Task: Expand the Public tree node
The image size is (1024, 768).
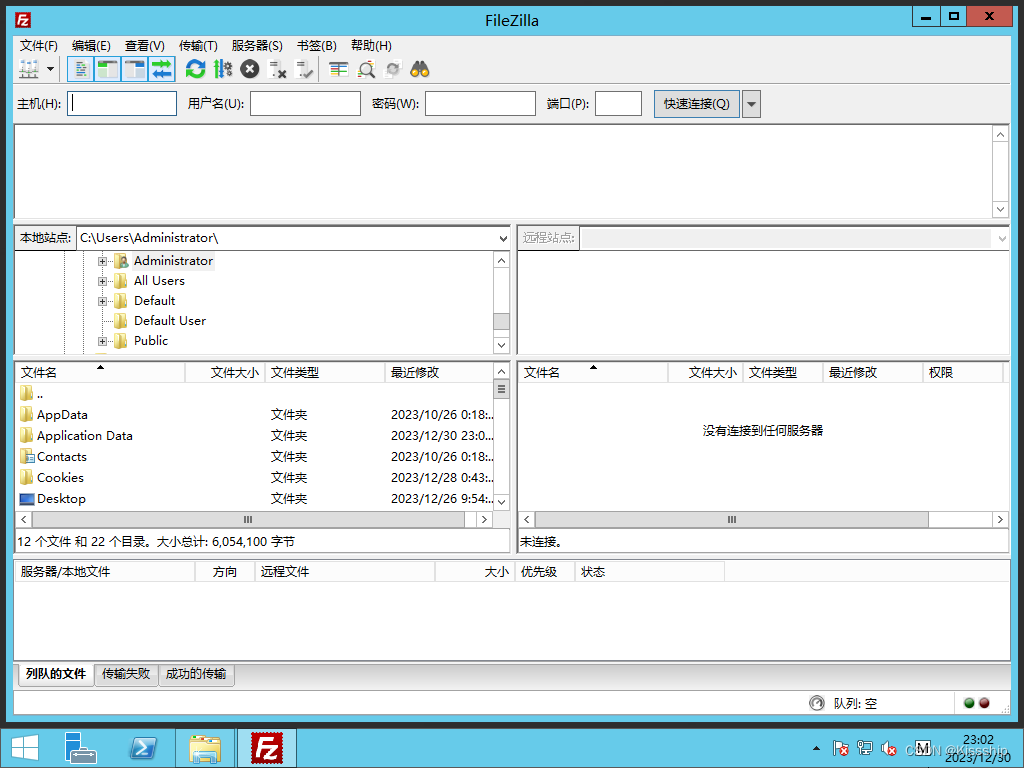Action: pos(102,342)
